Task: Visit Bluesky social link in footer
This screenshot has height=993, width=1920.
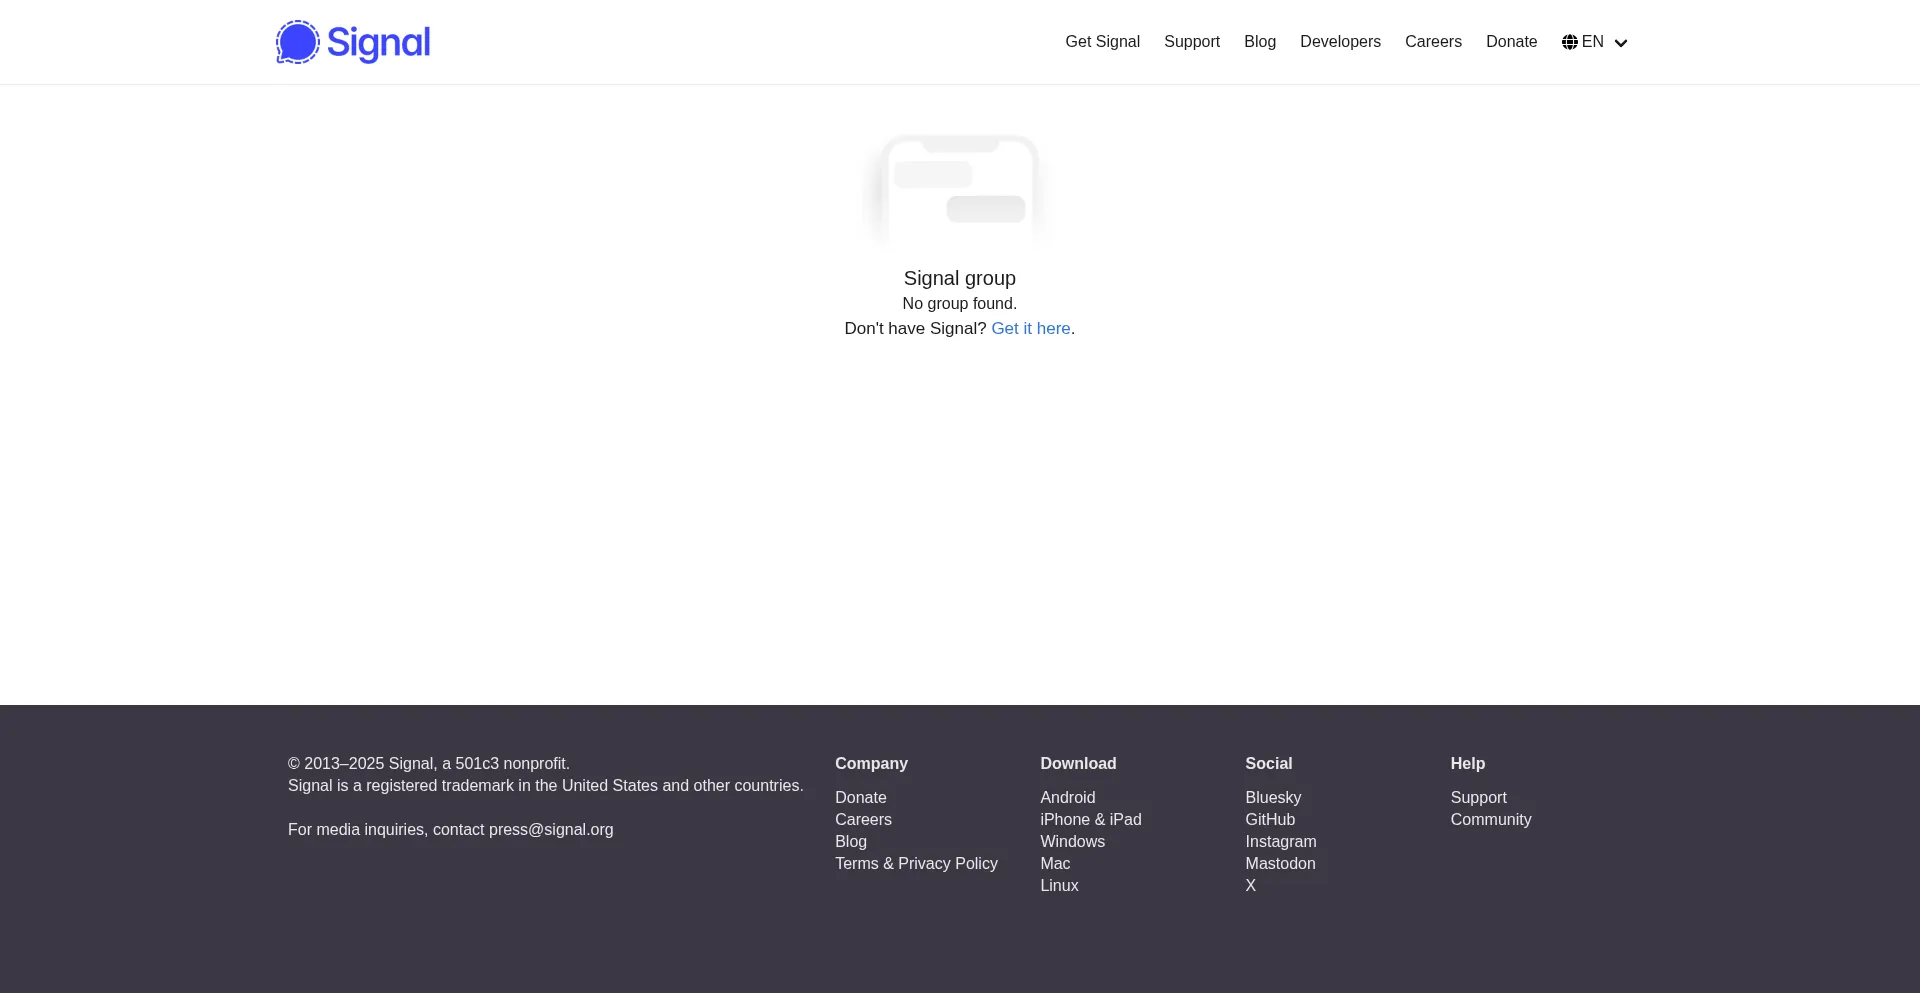Action: [1273, 798]
